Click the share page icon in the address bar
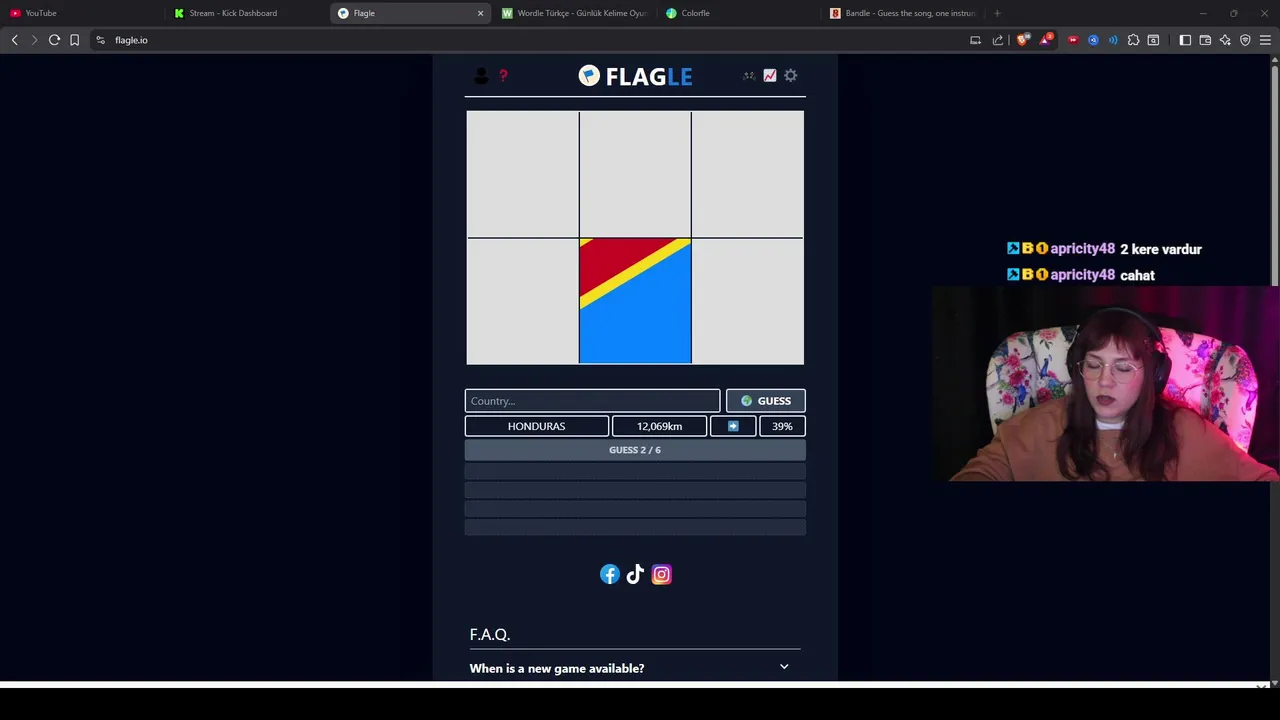The width and height of the screenshot is (1280, 720). pos(997,40)
